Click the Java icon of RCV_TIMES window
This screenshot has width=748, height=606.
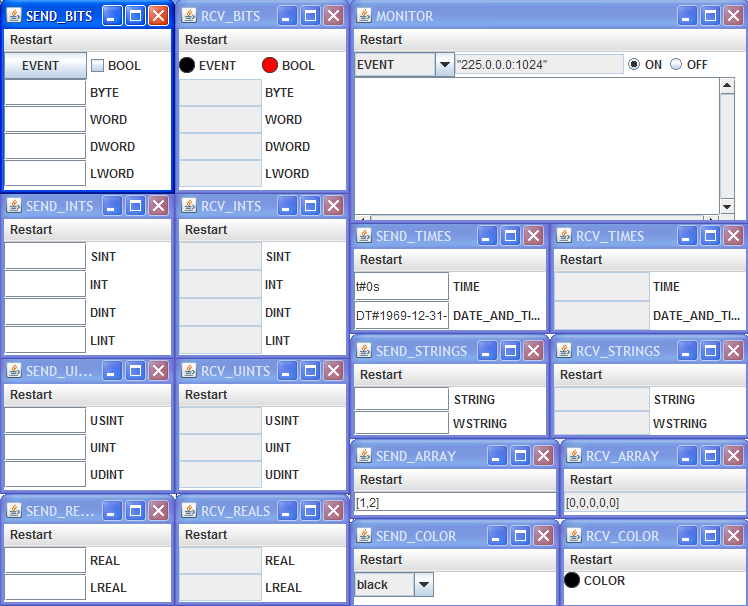[x=564, y=235]
